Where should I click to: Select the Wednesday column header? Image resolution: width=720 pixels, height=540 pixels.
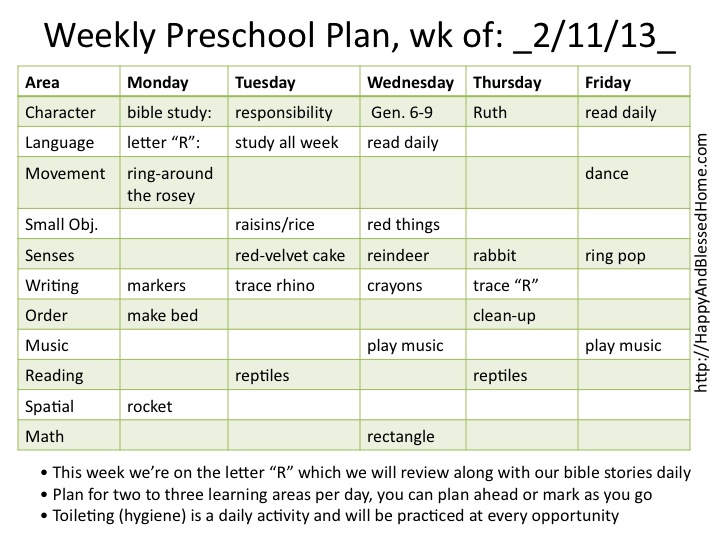410,82
